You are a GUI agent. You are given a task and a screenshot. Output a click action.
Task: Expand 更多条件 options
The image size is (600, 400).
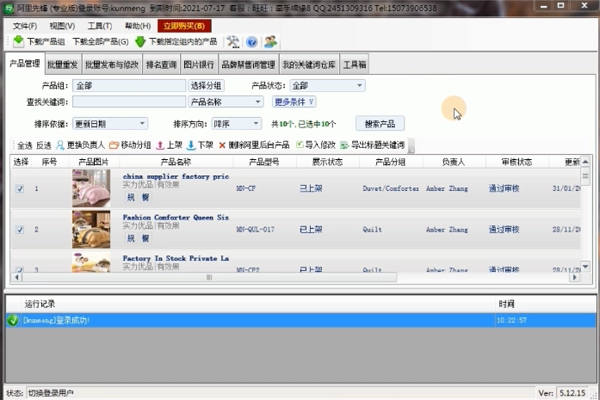tap(294, 102)
